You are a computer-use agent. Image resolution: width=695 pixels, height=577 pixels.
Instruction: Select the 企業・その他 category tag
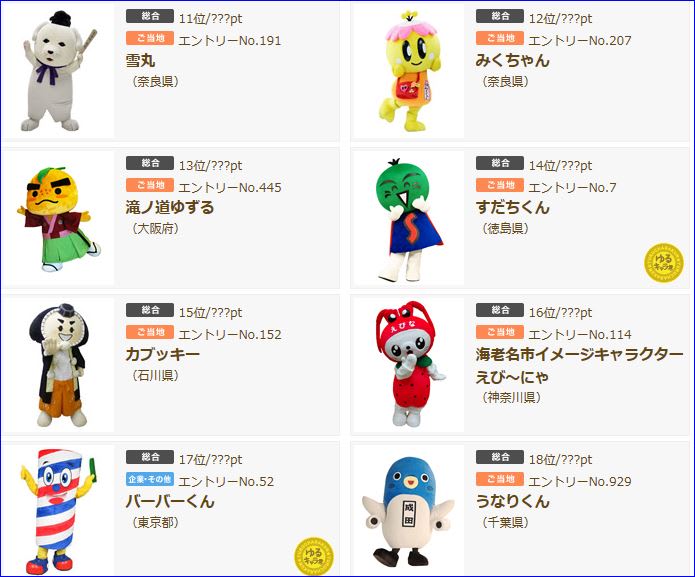point(149,479)
